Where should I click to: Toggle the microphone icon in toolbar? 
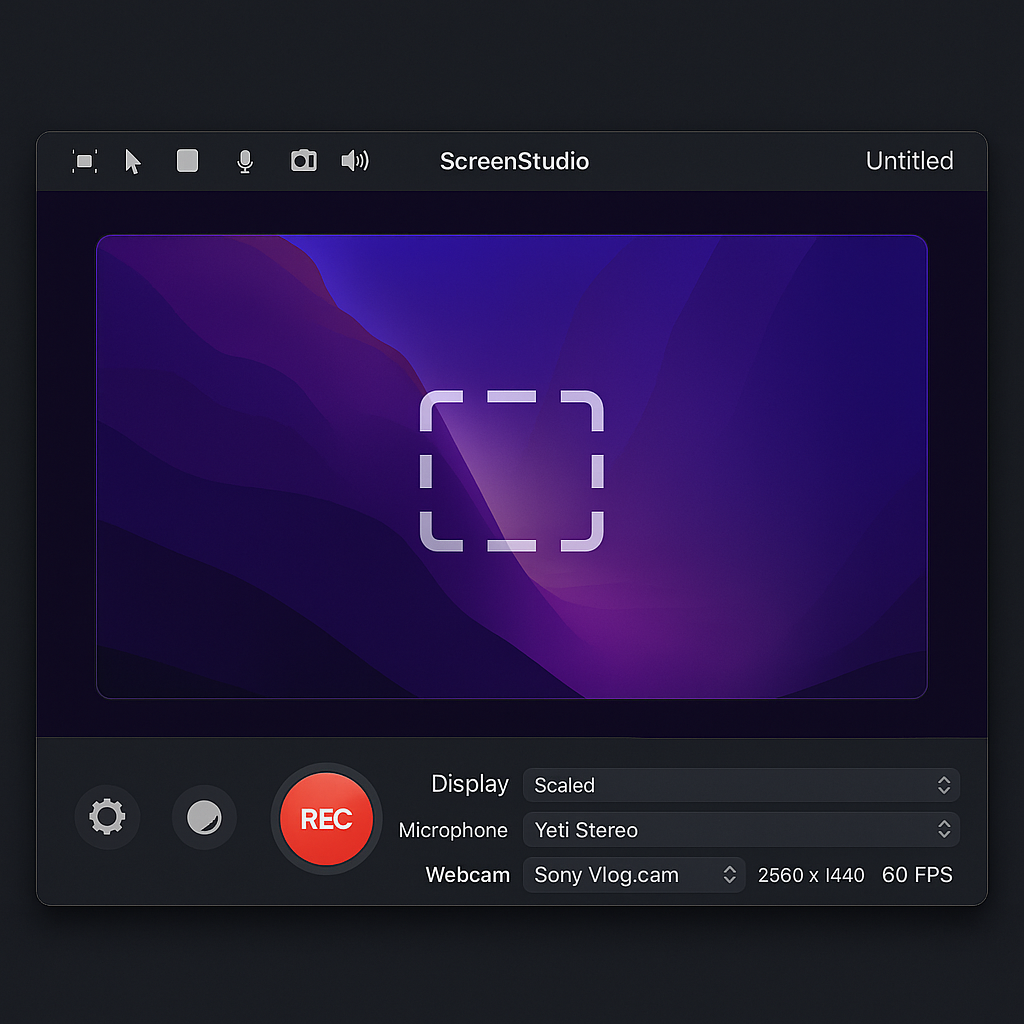245,161
